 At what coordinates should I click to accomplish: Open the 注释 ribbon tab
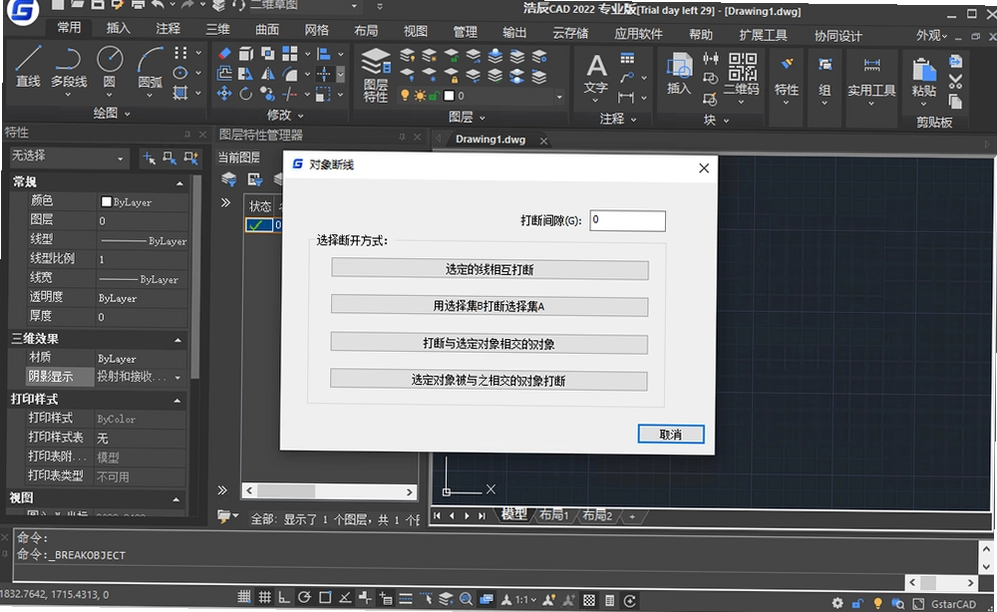168,29
